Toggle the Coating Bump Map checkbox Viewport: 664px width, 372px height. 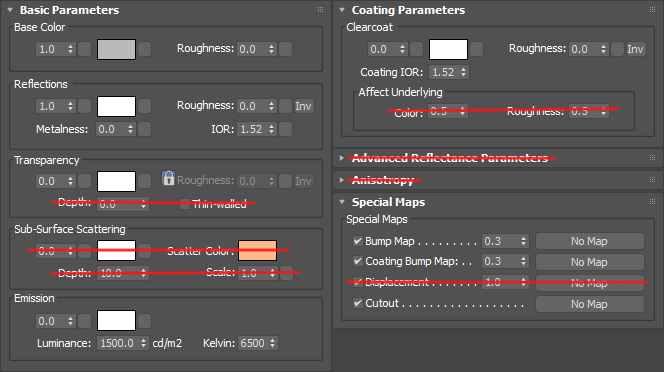click(358, 261)
